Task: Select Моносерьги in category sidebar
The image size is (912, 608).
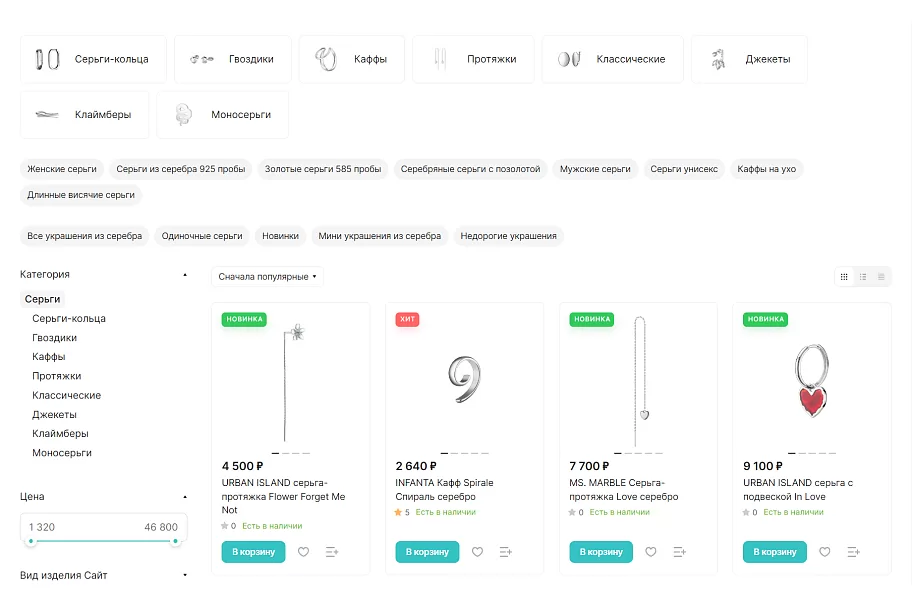Action: point(62,453)
